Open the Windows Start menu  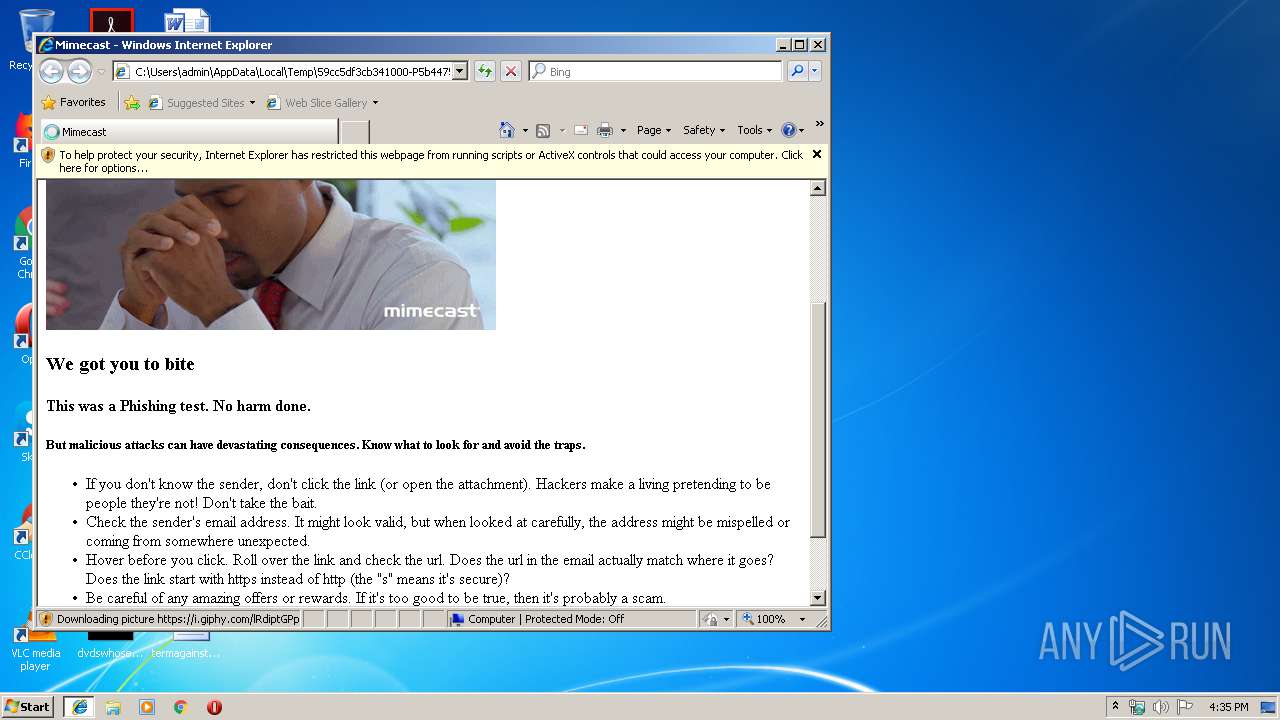coord(27,706)
